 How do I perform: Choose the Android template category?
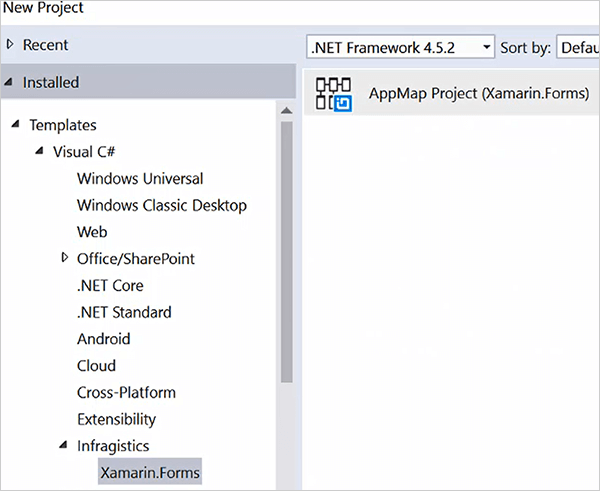(103, 339)
